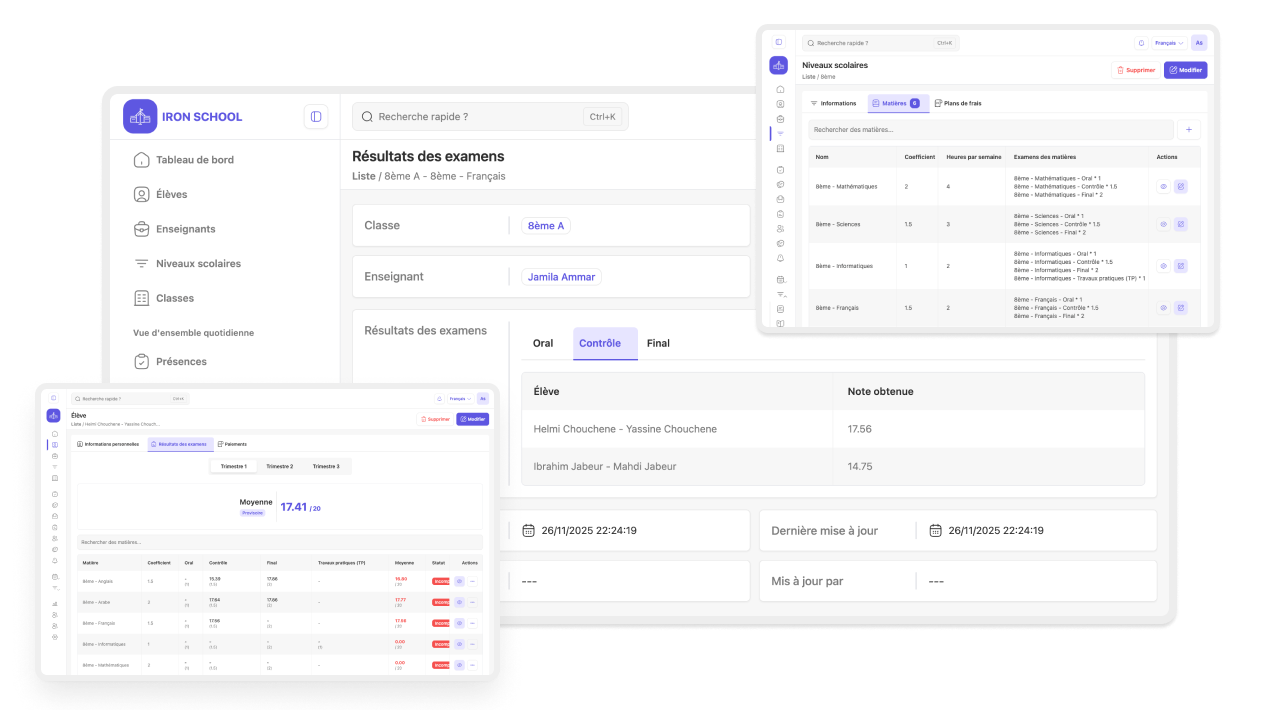Click Supprimer in the Niveaux scolaires window
Image resolution: width=1280 pixels, height=710 pixels.
coord(1135,70)
